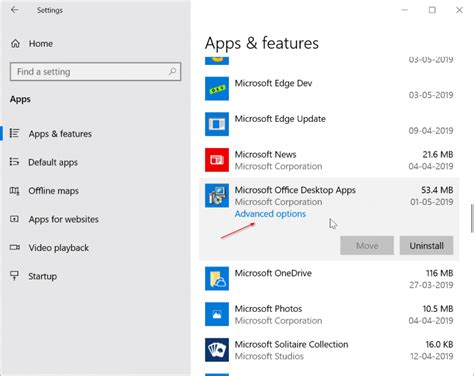Image resolution: width=474 pixels, height=376 pixels.
Task: Click the greyed Move button
Action: coord(367,246)
